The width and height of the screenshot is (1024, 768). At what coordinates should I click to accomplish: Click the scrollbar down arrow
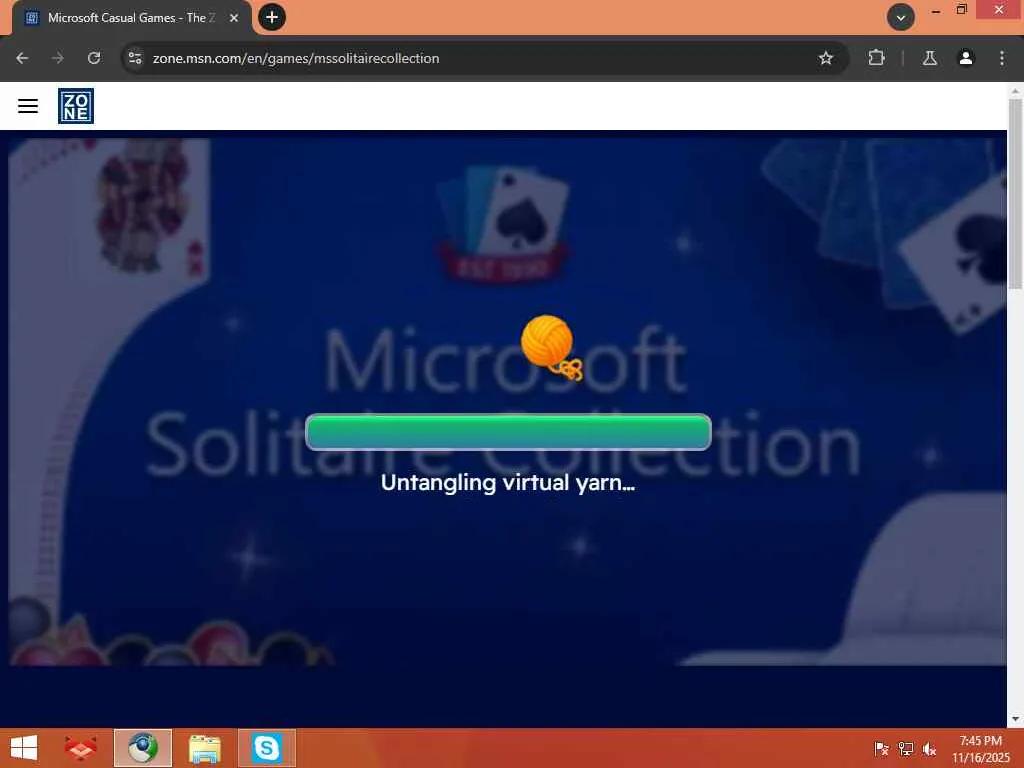tap(1016, 719)
